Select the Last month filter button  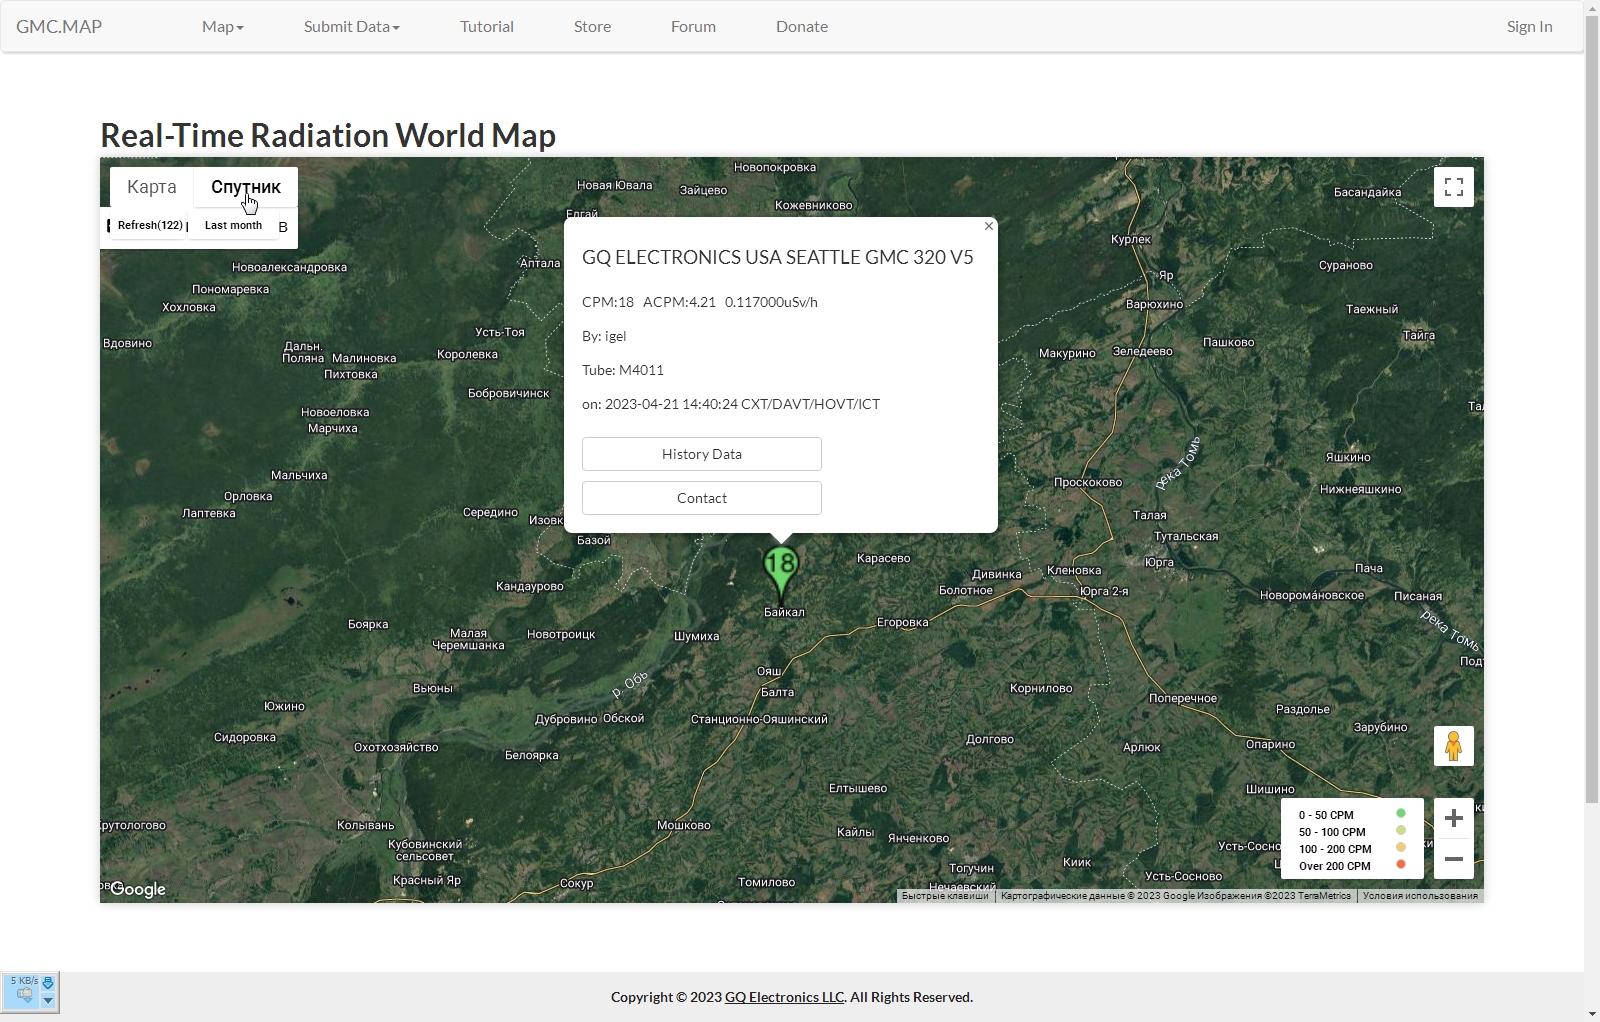pos(233,225)
